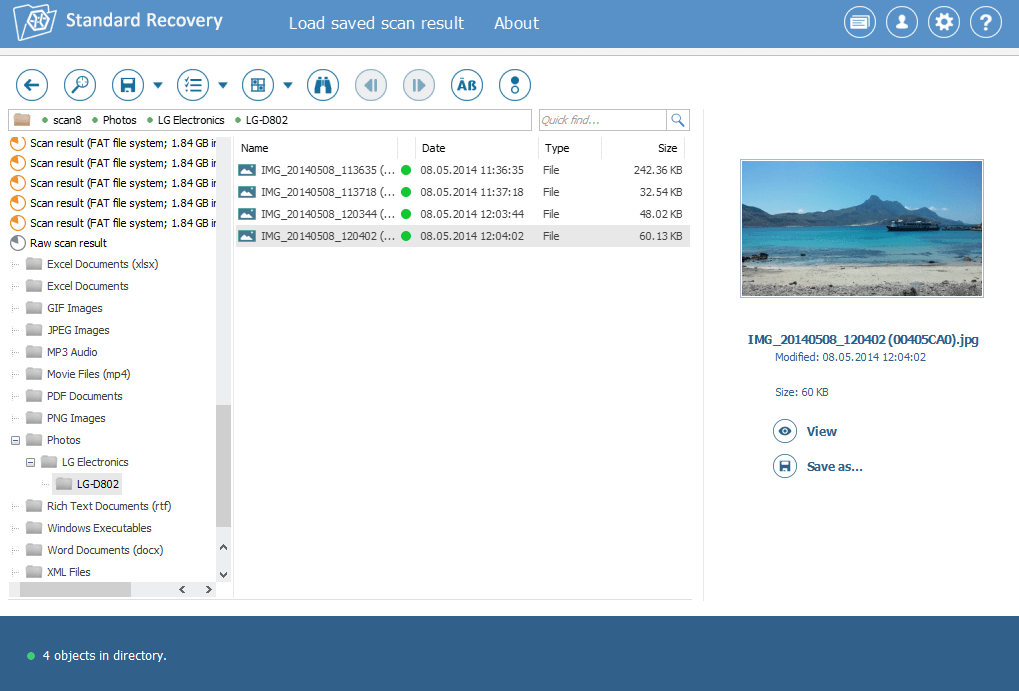Open the view mode dropdown arrow
This screenshot has width=1019, height=691.
click(288, 85)
